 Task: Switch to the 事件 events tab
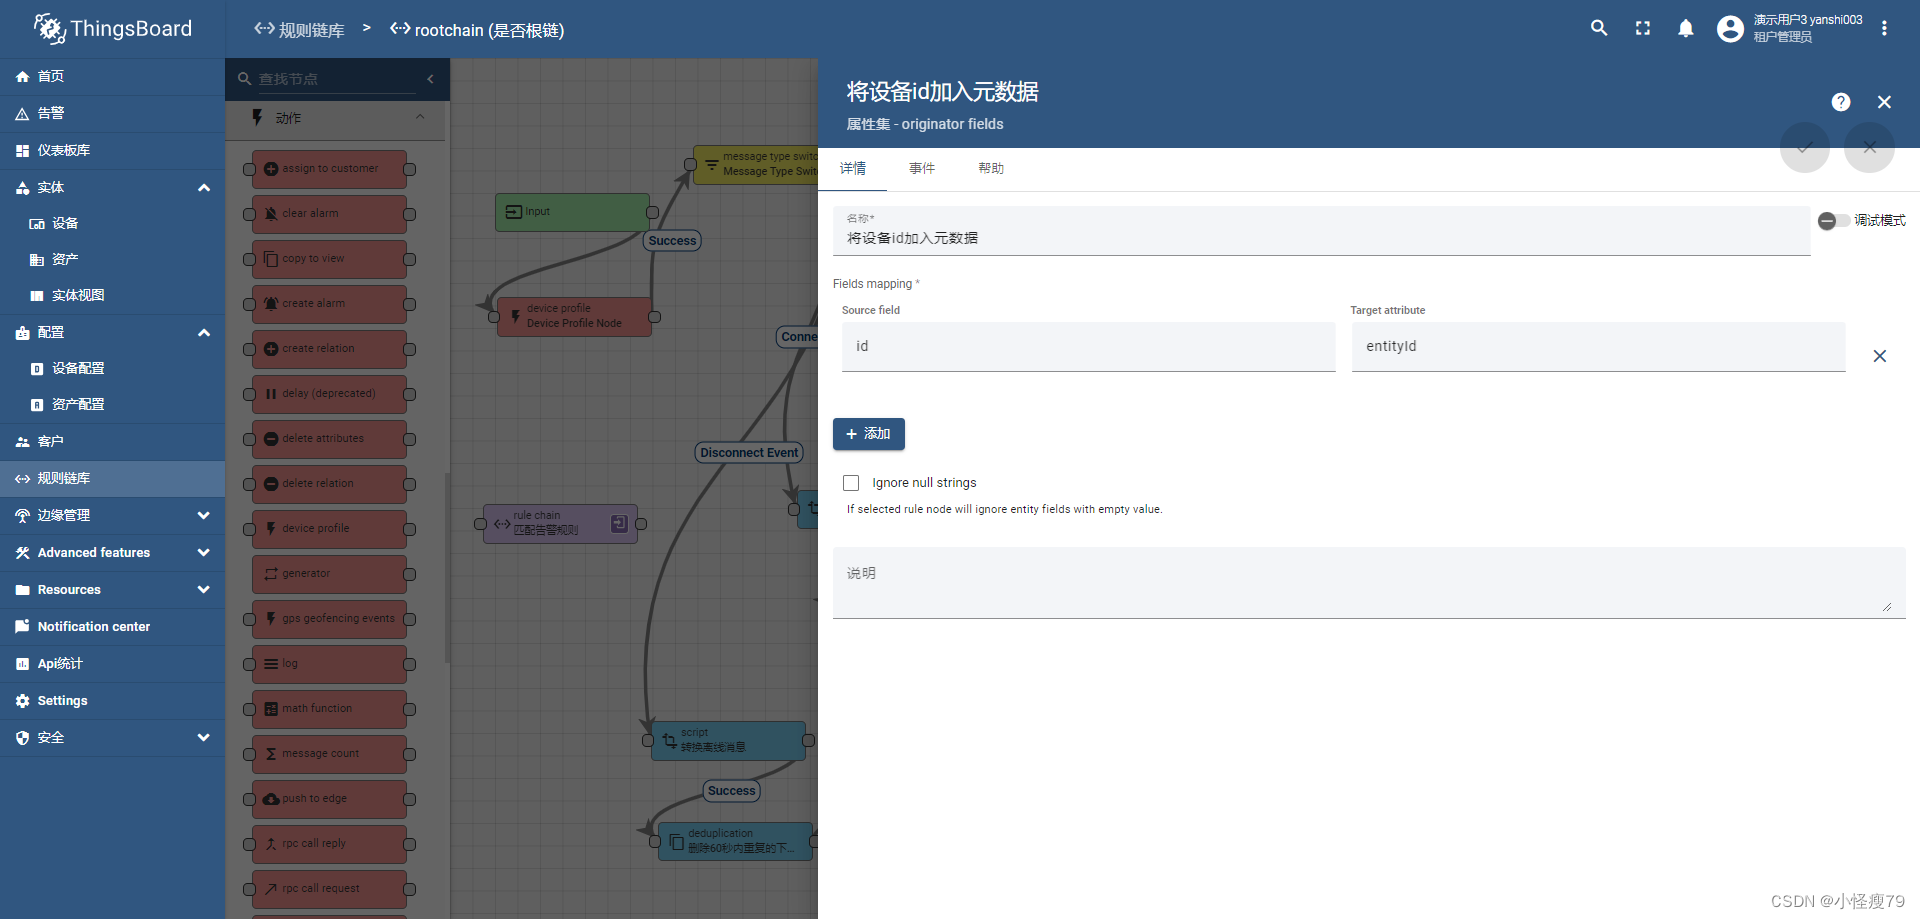[922, 168]
